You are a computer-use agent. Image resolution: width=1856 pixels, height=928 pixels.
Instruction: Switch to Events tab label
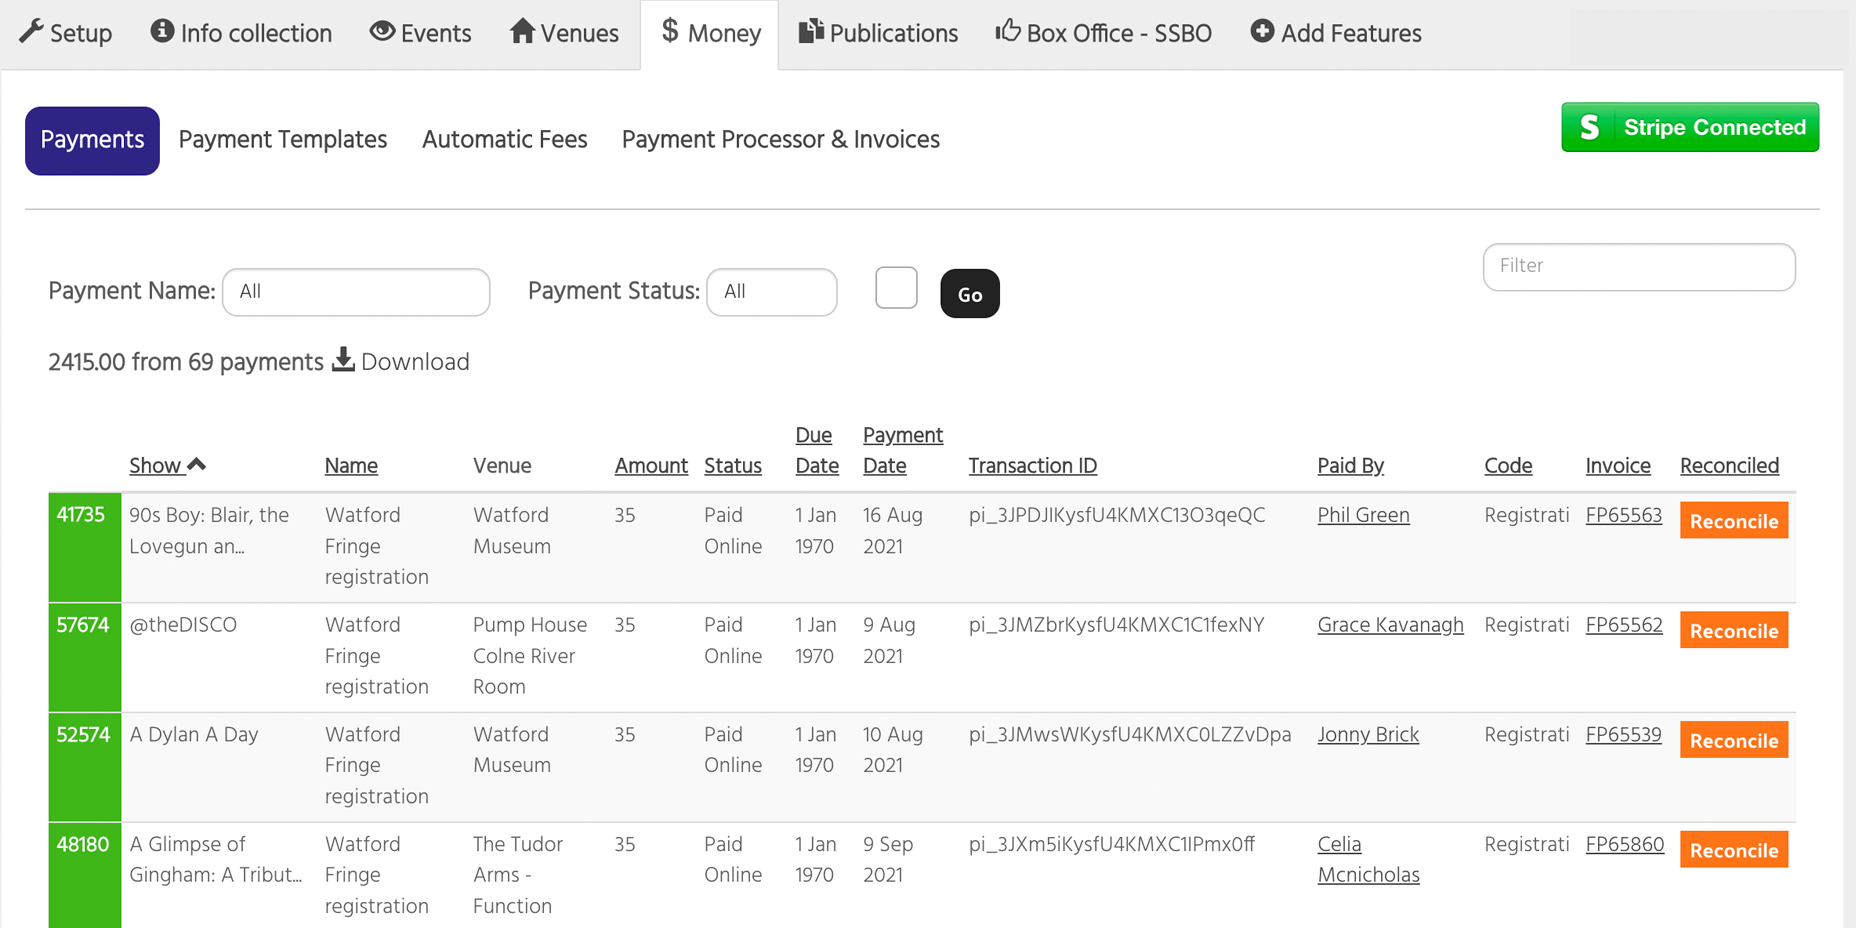pos(436,33)
